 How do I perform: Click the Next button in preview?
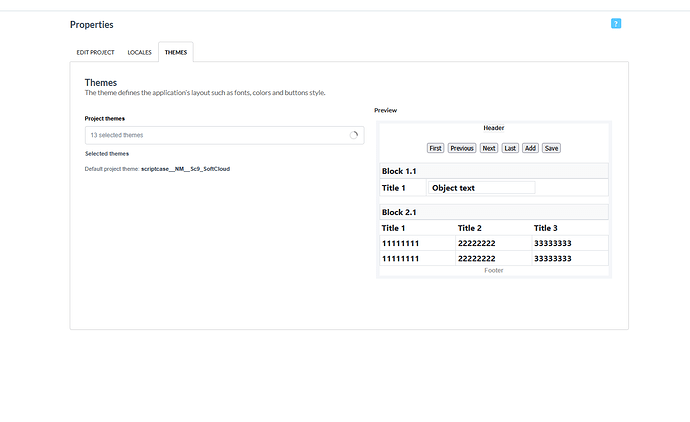pyautogui.click(x=489, y=148)
